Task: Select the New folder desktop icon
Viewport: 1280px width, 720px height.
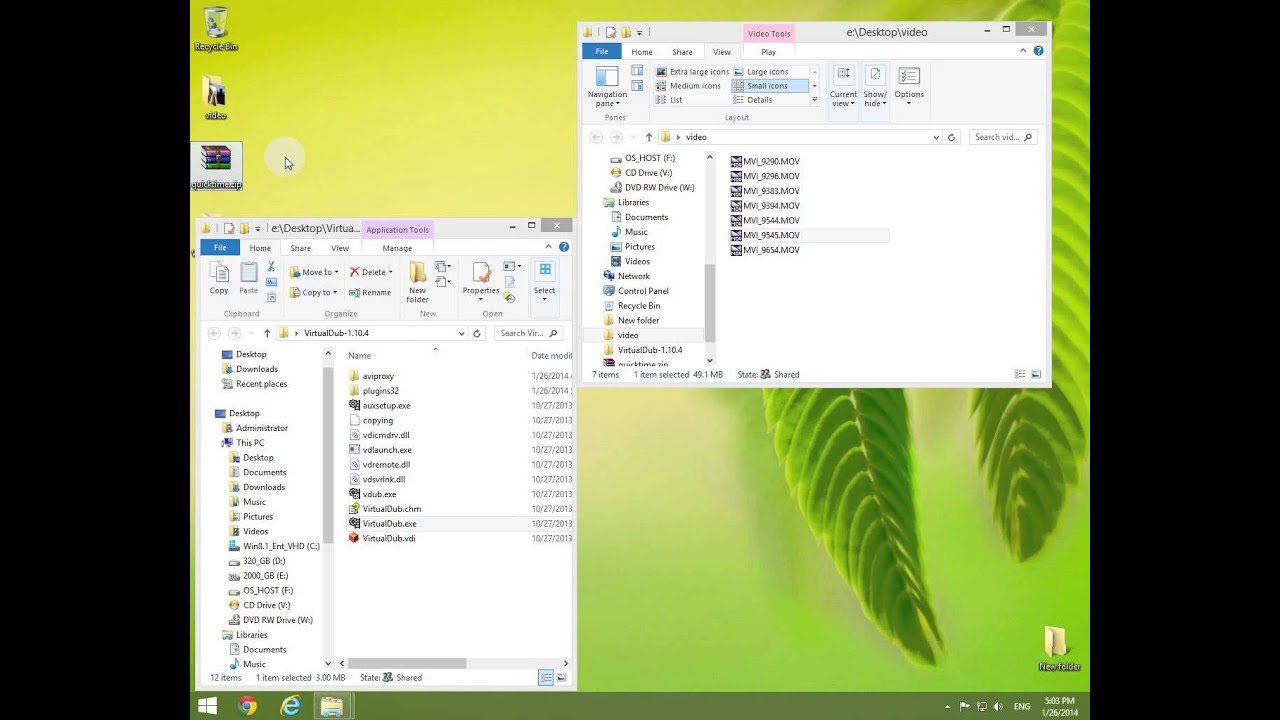Action: pos(1058,648)
